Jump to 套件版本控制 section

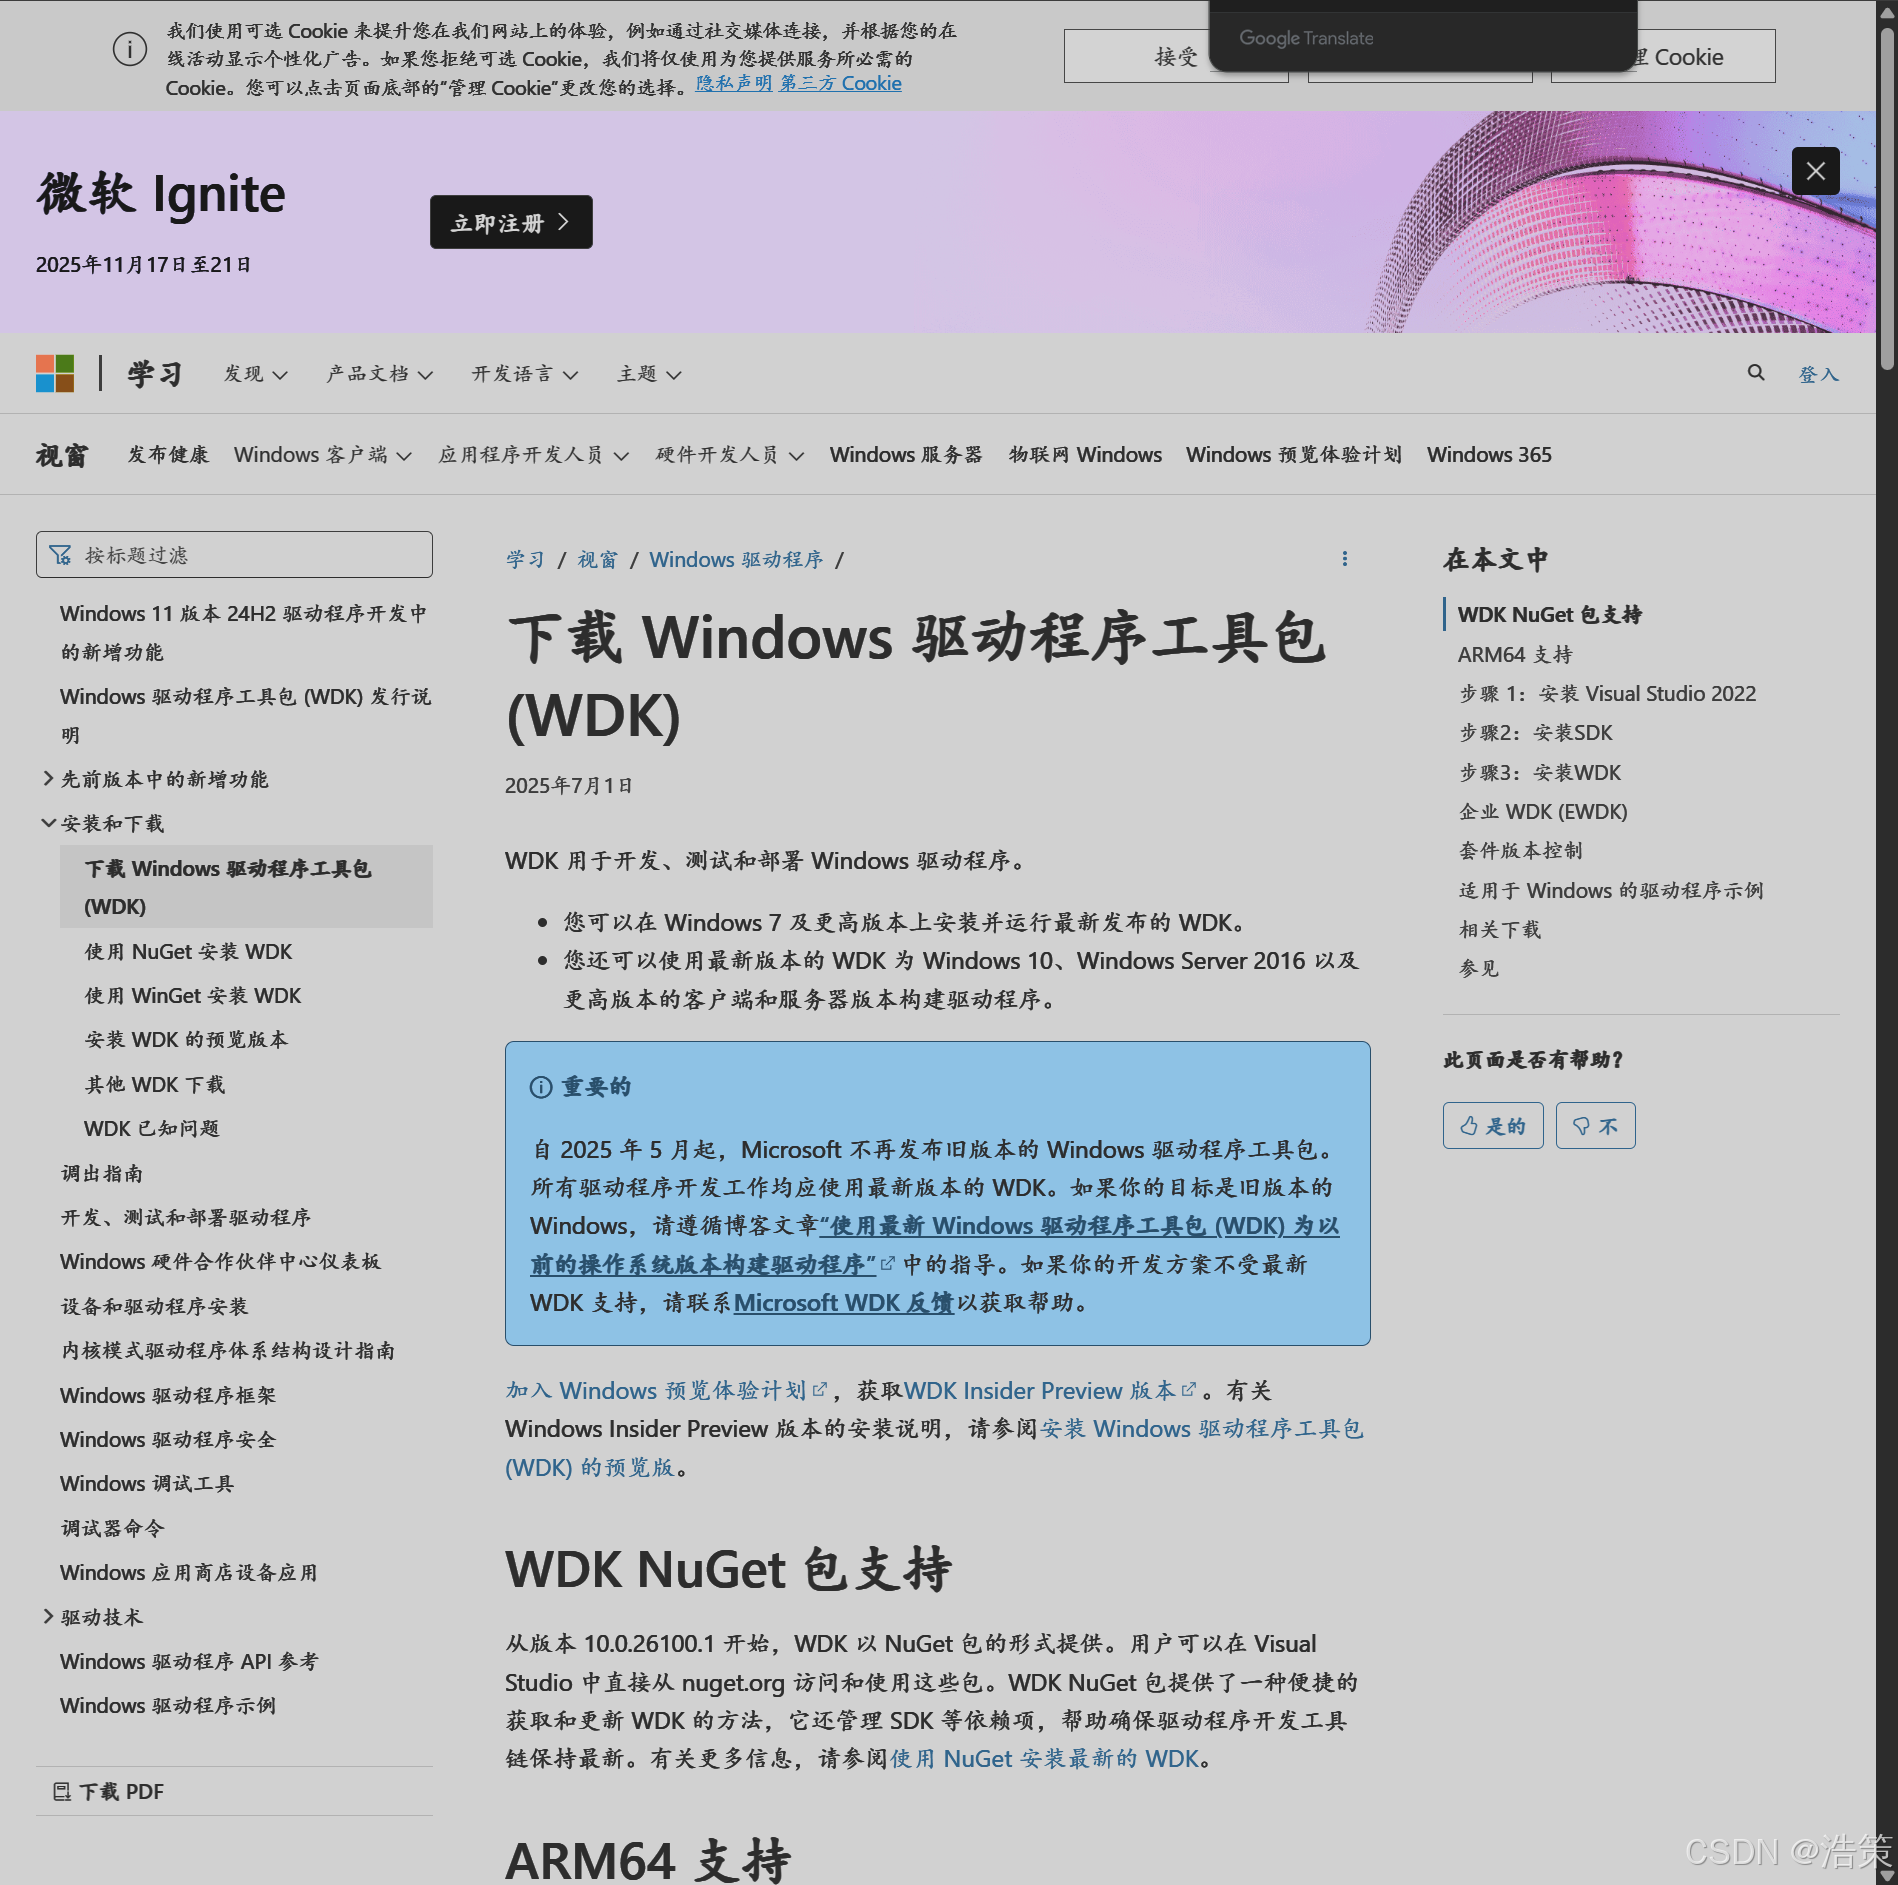click(x=1520, y=851)
